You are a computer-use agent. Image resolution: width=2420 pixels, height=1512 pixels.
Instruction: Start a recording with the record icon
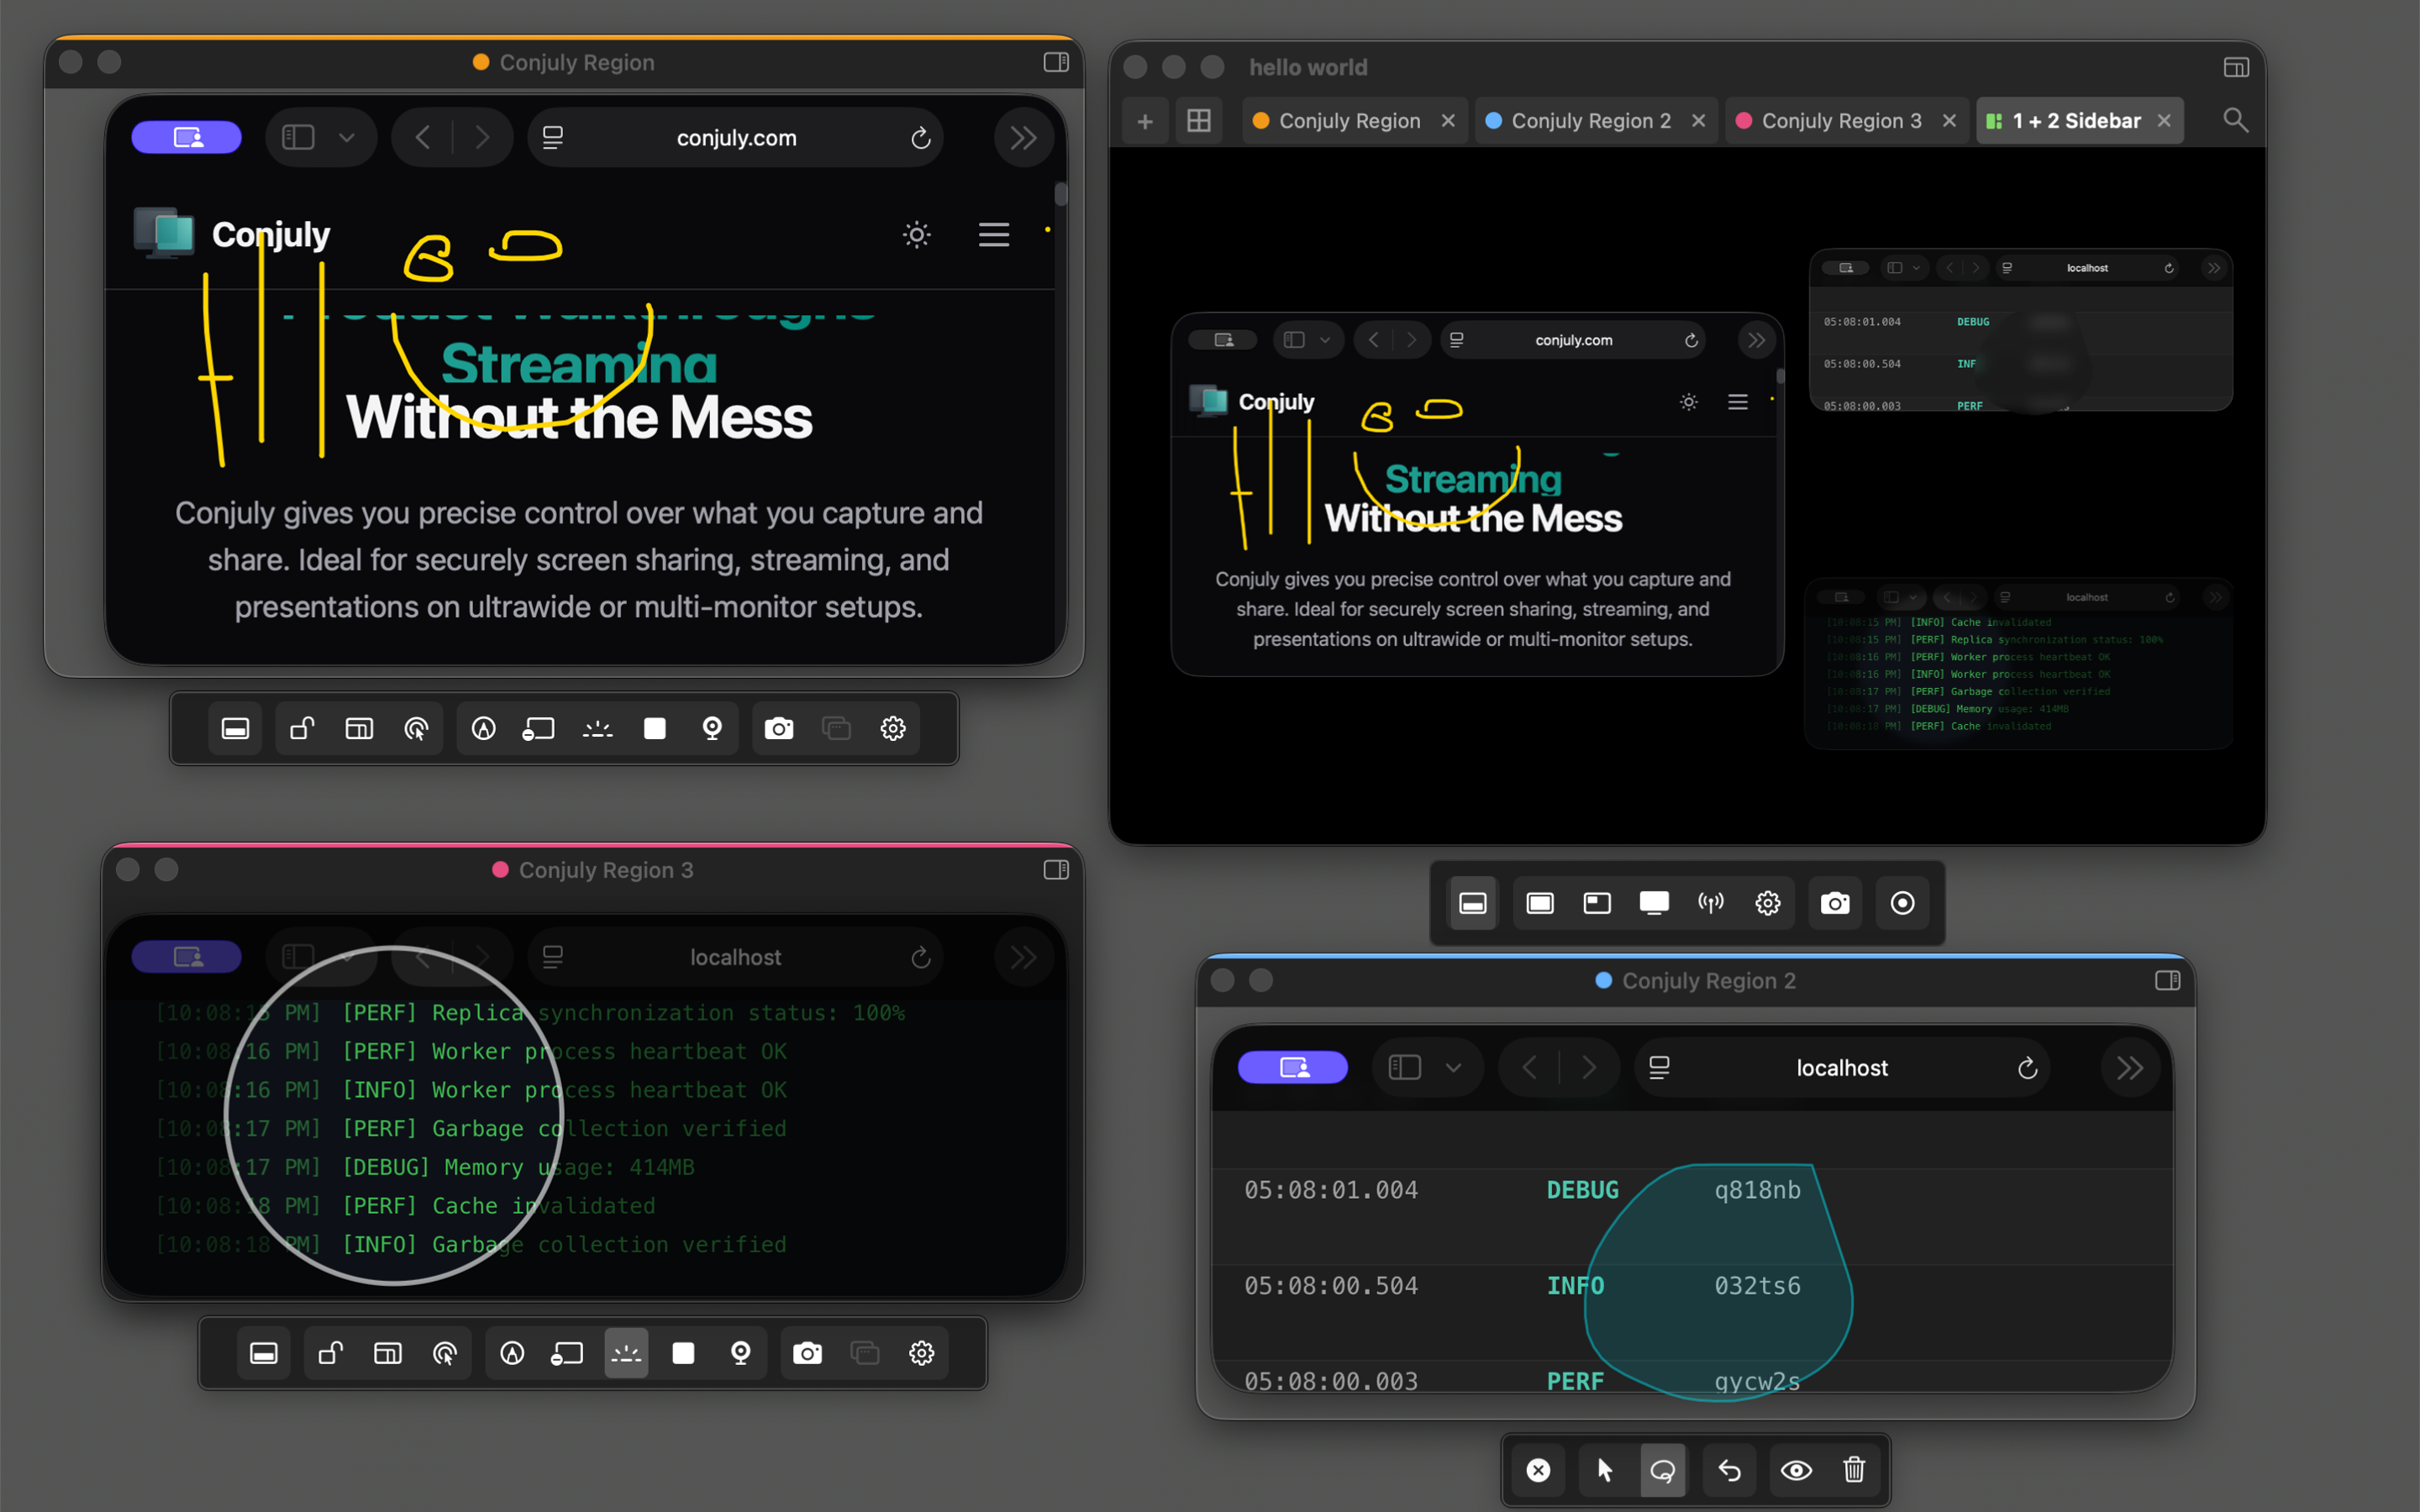tap(1901, 902)
